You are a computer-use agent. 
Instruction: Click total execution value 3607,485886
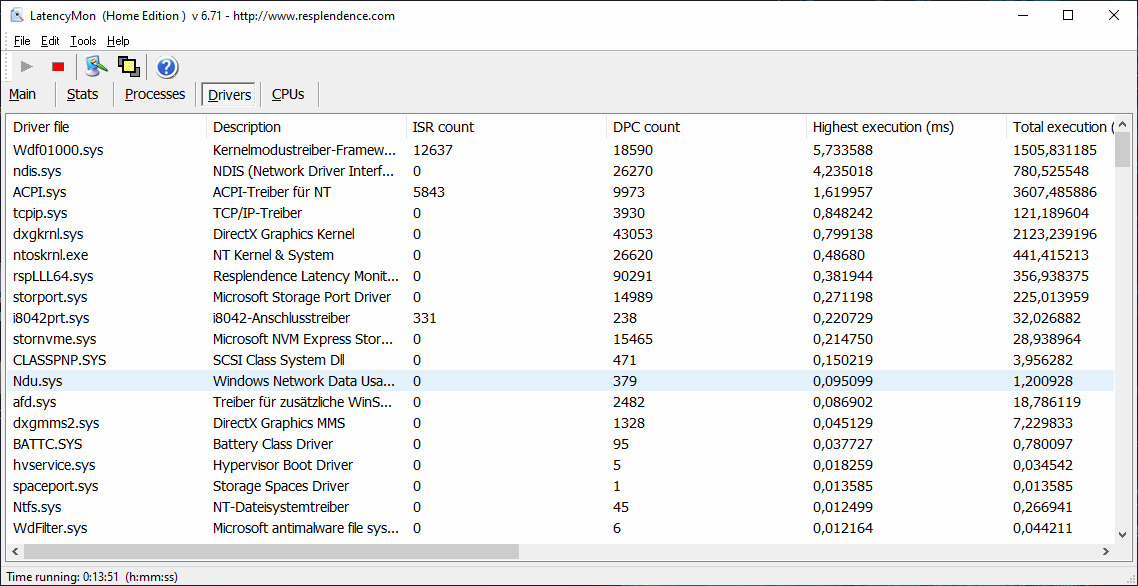click(x=1055, y=192)
